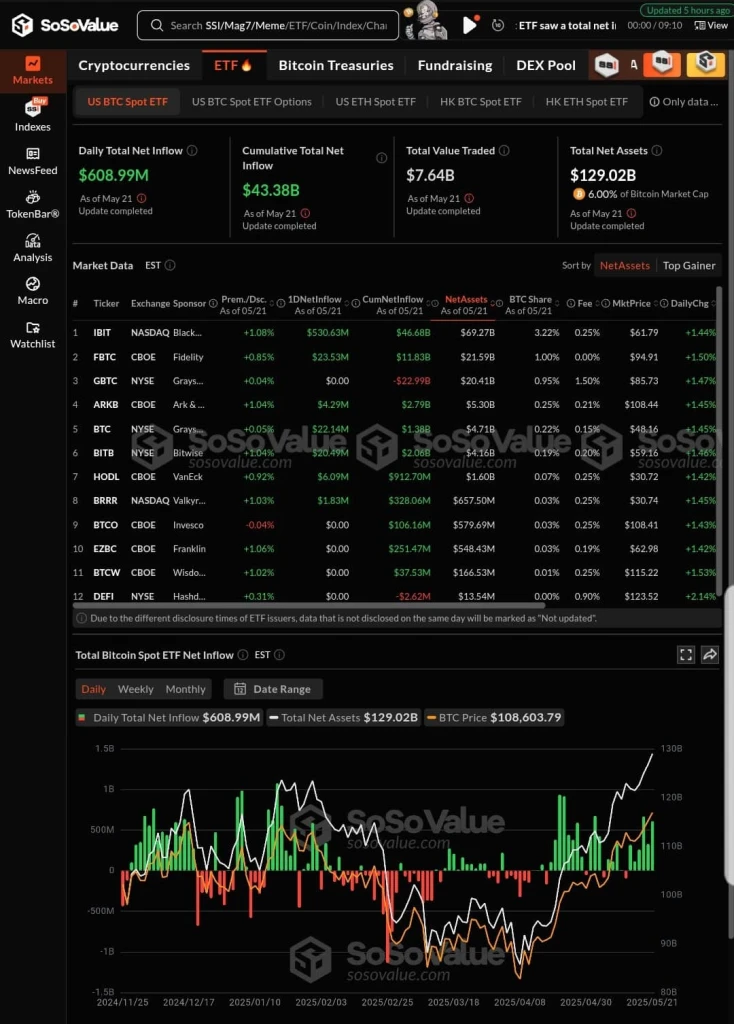Select HK BTC Spot ETF subtab
734x1024 pixels.
(x=481, y=102)
